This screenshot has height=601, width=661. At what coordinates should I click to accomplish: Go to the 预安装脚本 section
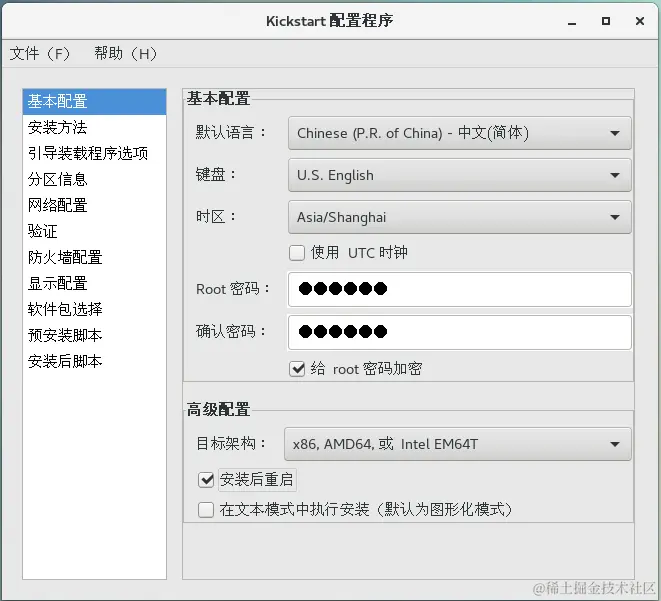tap(94, 335)
